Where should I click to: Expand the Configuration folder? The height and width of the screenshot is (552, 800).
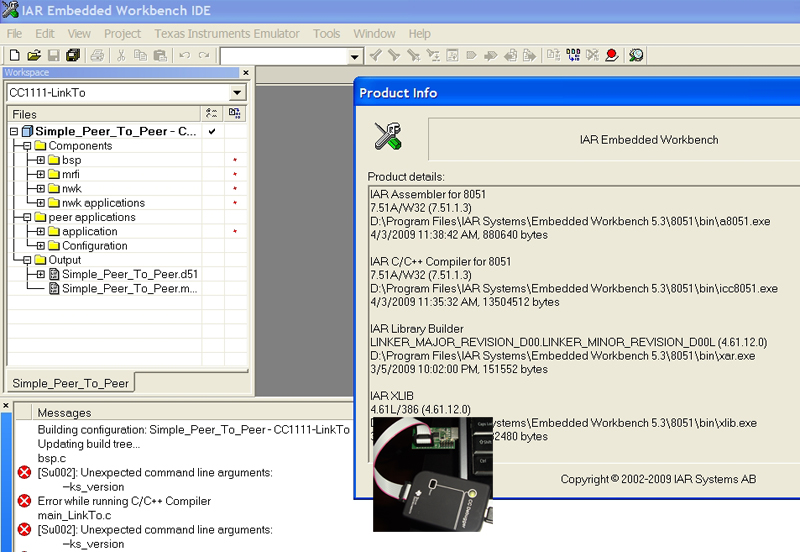(41, 246)
